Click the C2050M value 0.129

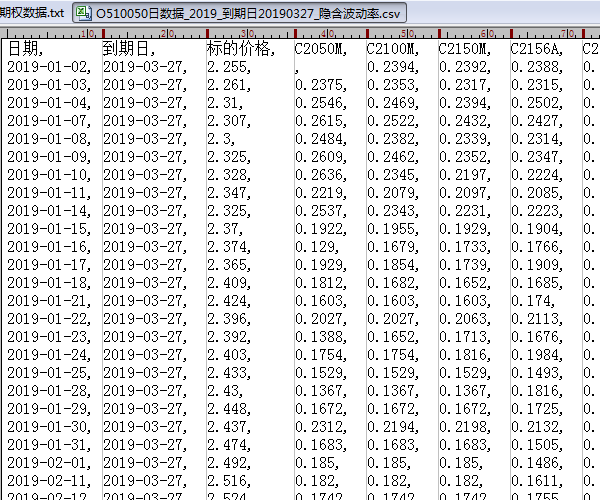tap(317, 247)
